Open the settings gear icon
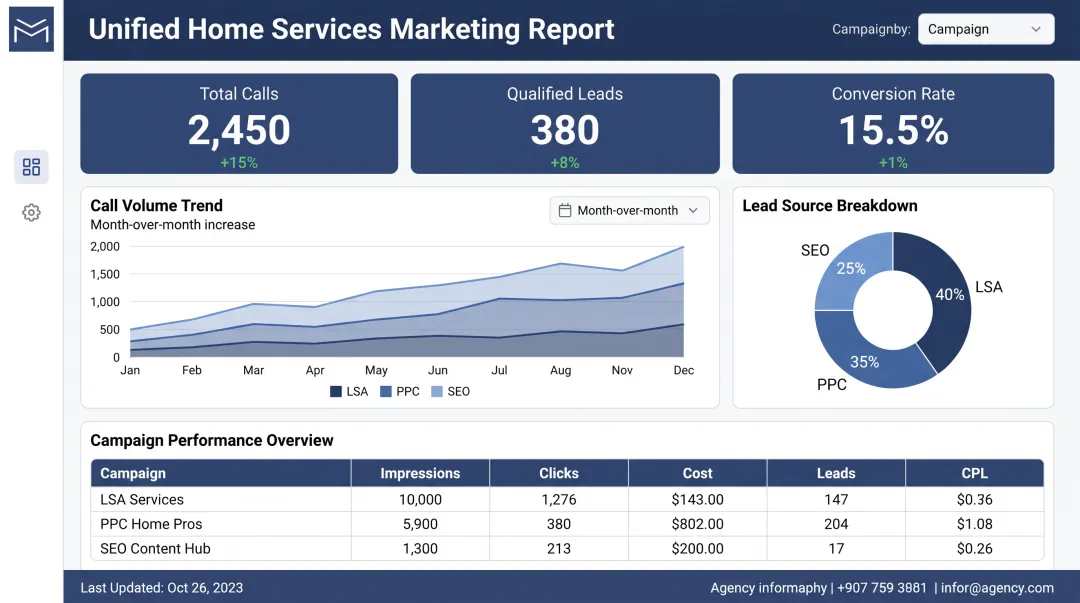 (31, 212)
